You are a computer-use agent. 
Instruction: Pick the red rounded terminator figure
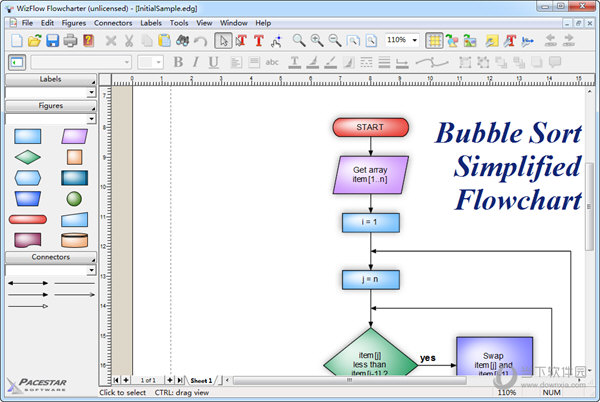[x=27, y=219]
